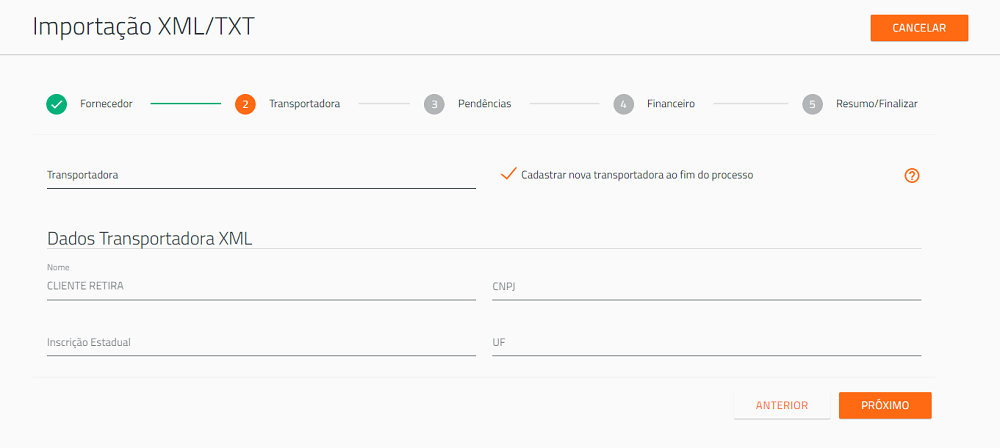The height and width of the screenshot is (448, 1000).
Task: Click the CANCELAR button
Action: point(919,28)
